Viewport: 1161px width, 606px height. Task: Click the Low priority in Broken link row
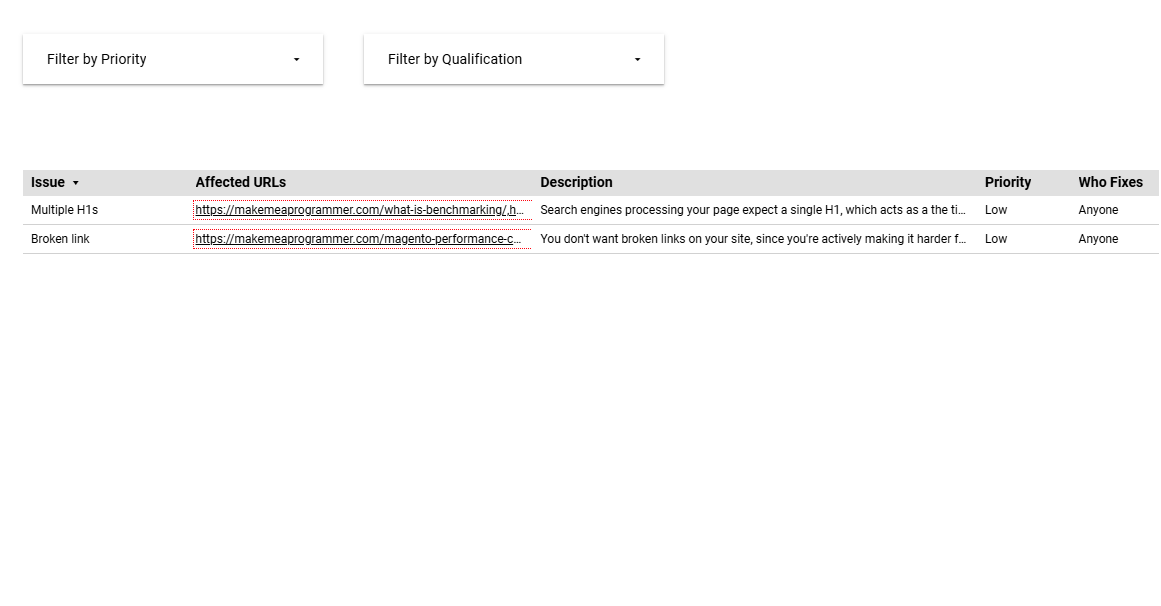pos(996,239)
